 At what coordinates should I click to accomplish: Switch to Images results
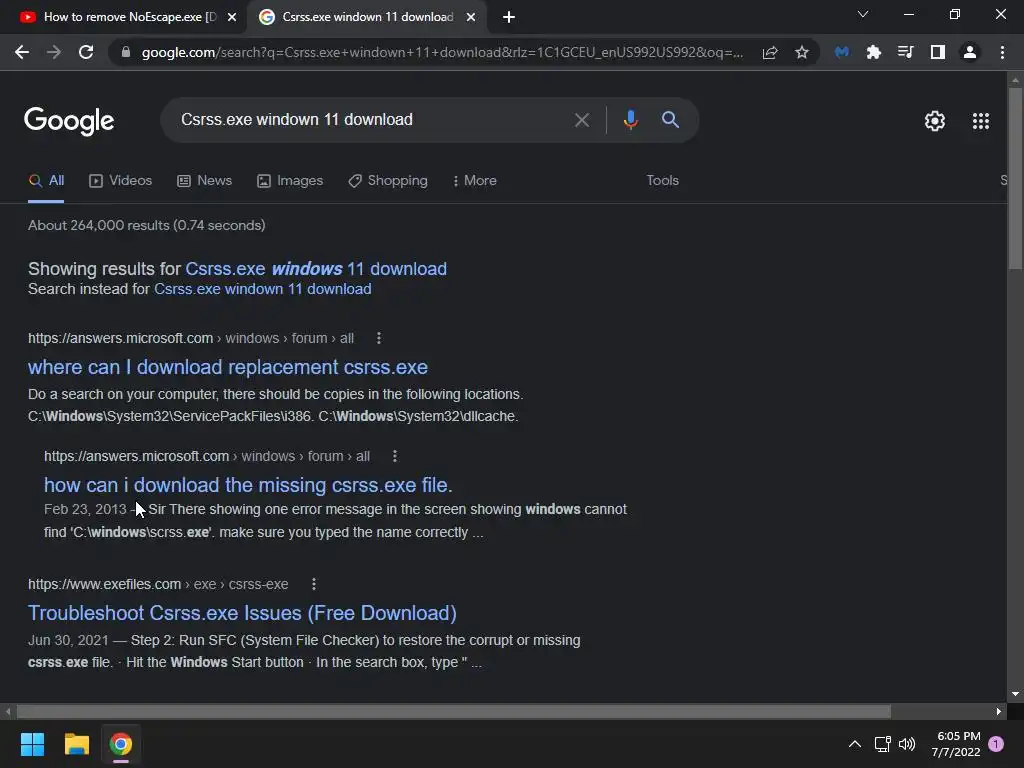click(290, 181)
